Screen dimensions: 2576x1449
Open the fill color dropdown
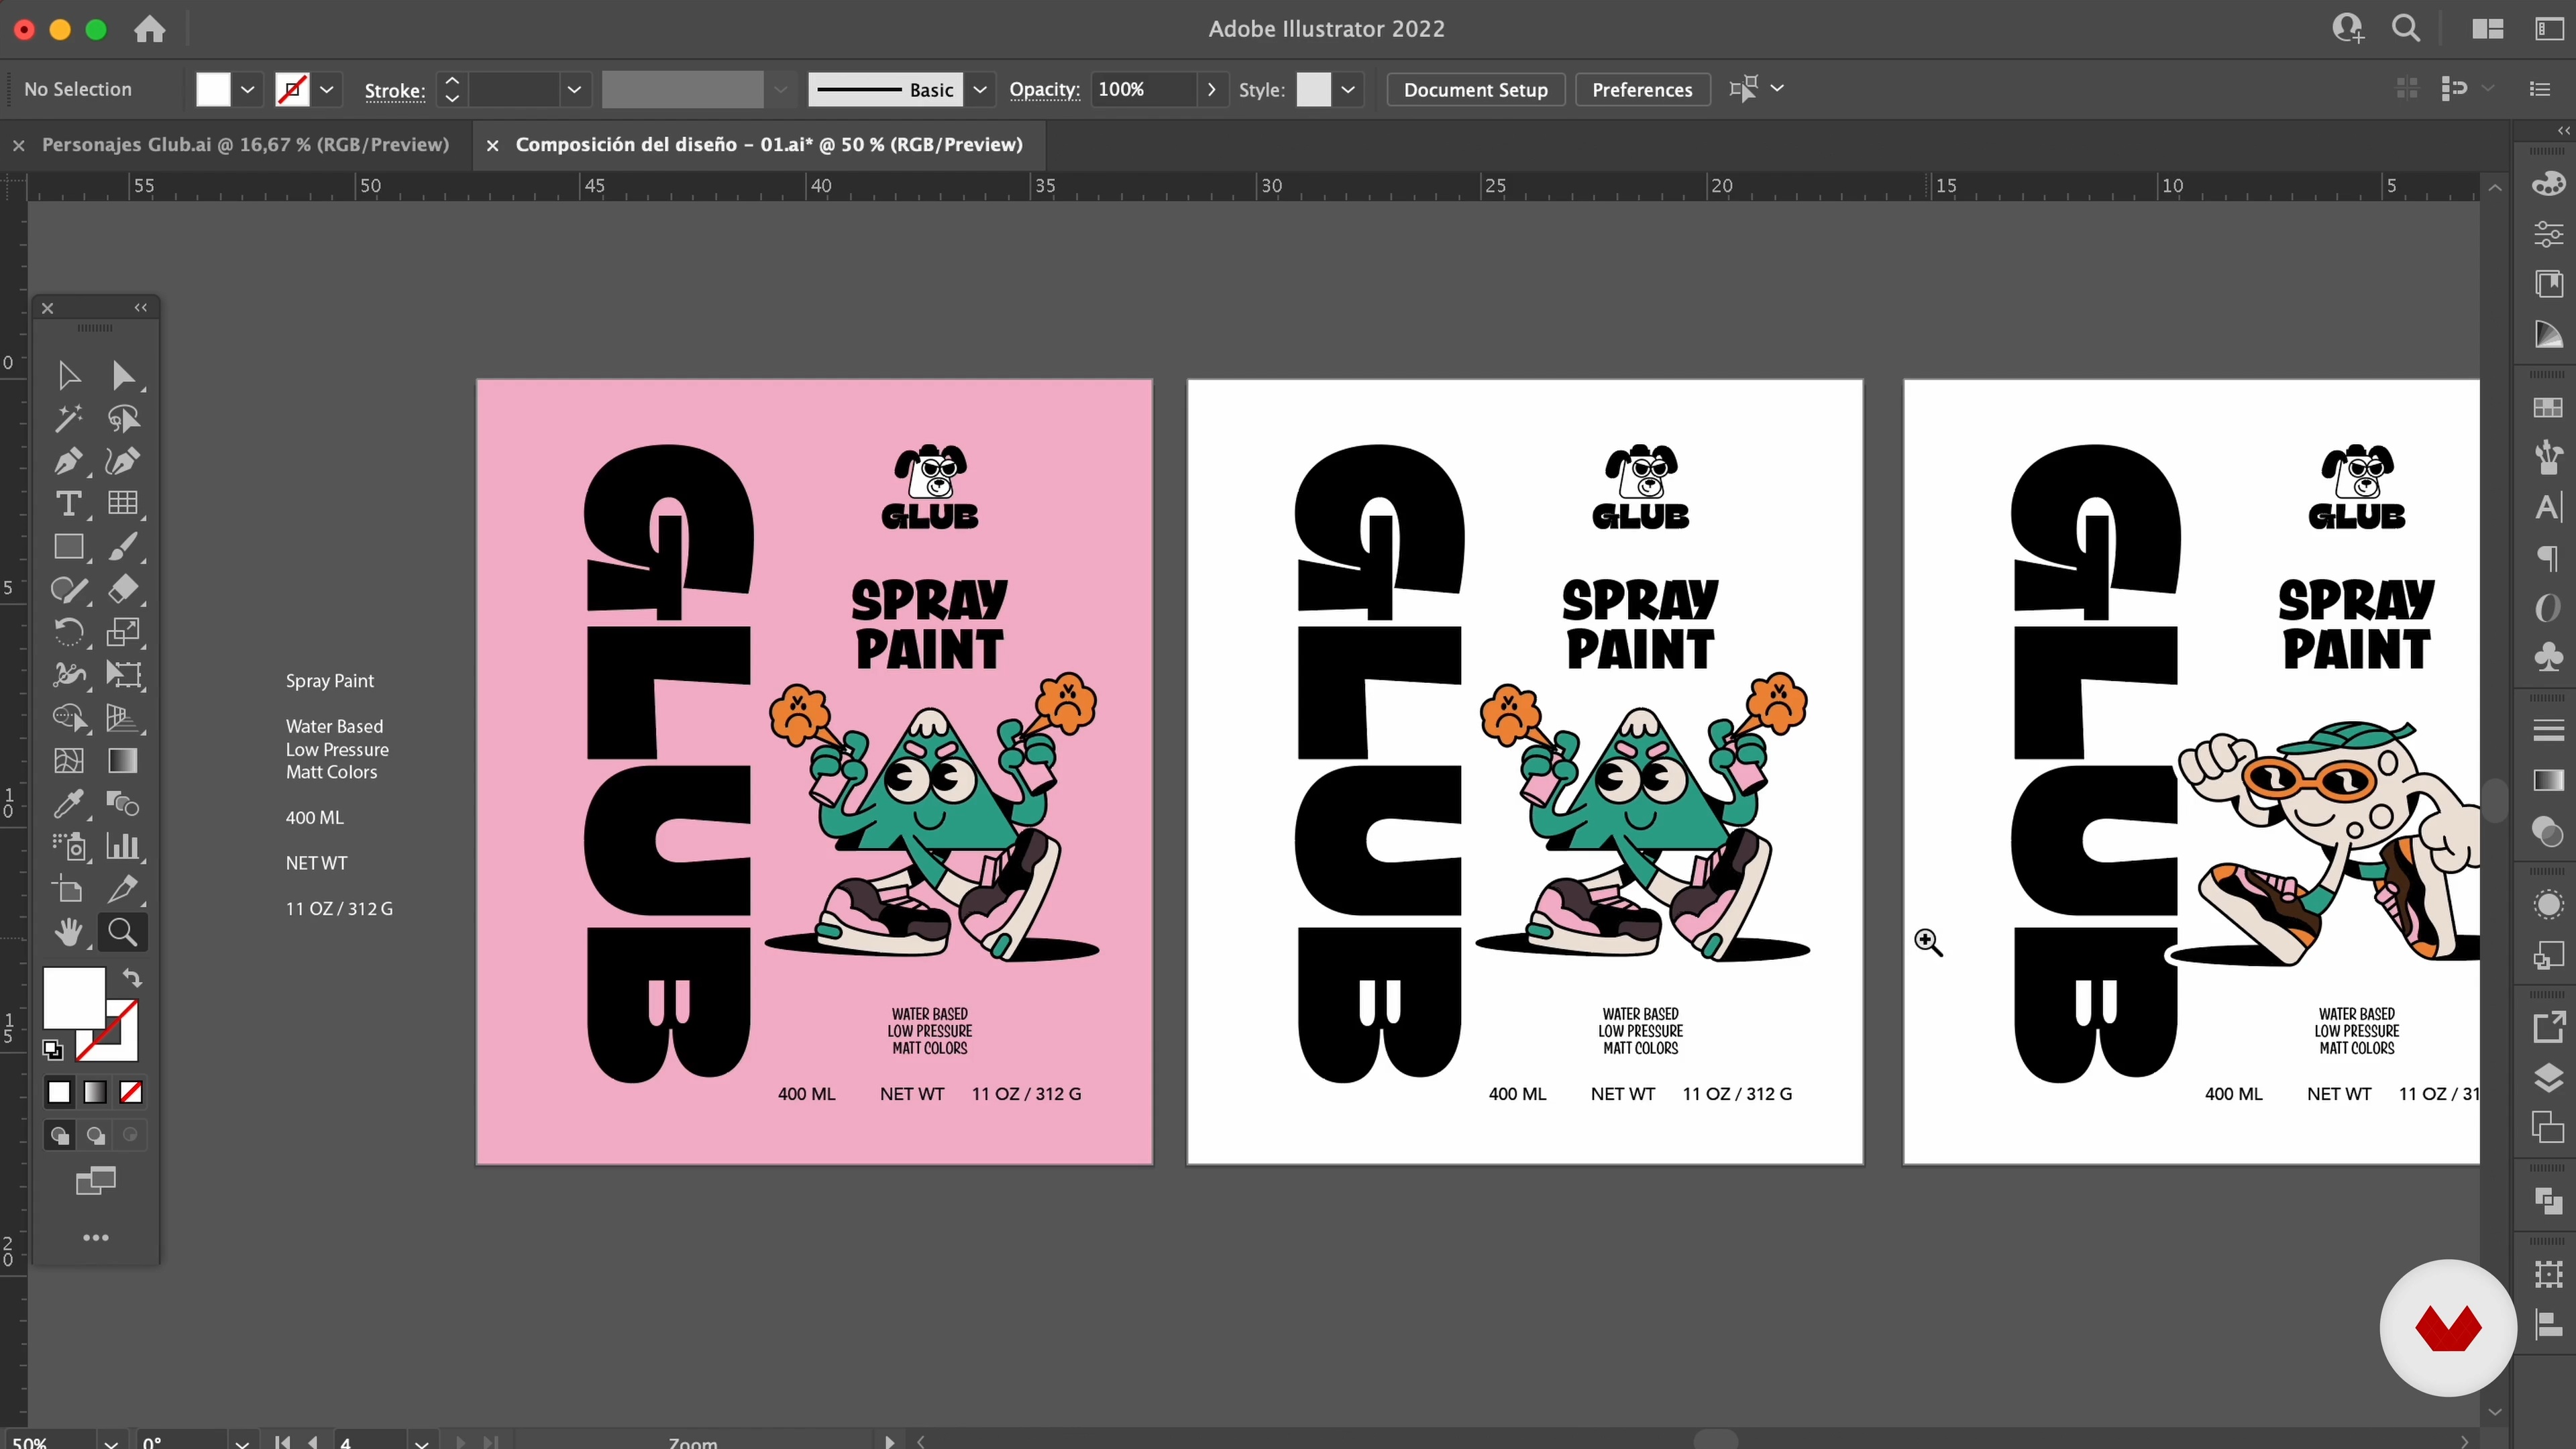coord(247,89)
